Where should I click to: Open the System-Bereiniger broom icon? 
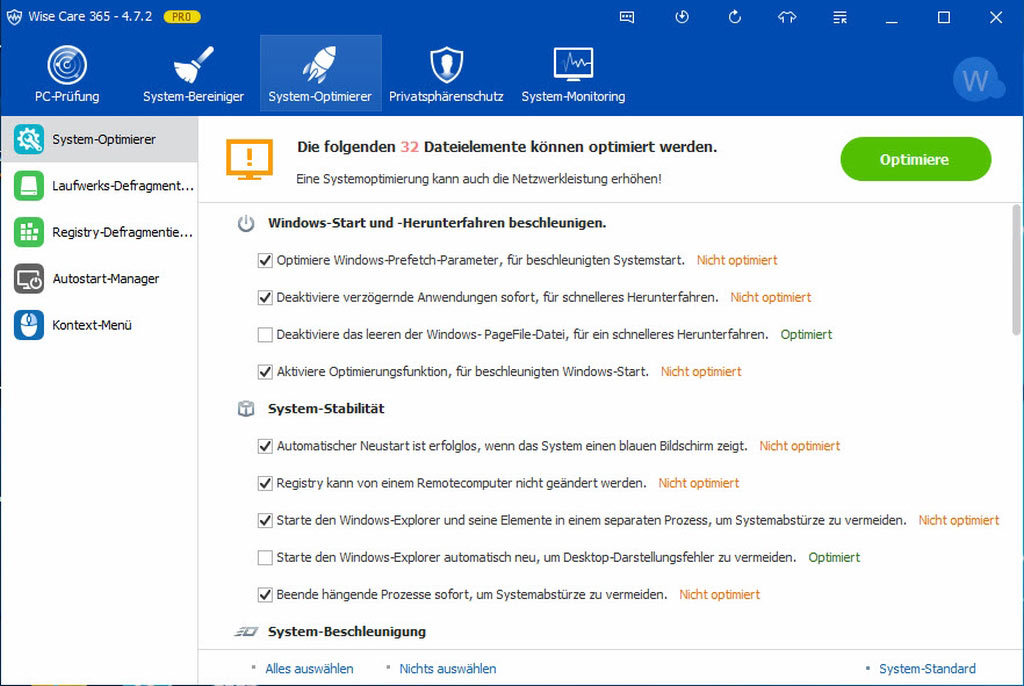tap(193, 65)
